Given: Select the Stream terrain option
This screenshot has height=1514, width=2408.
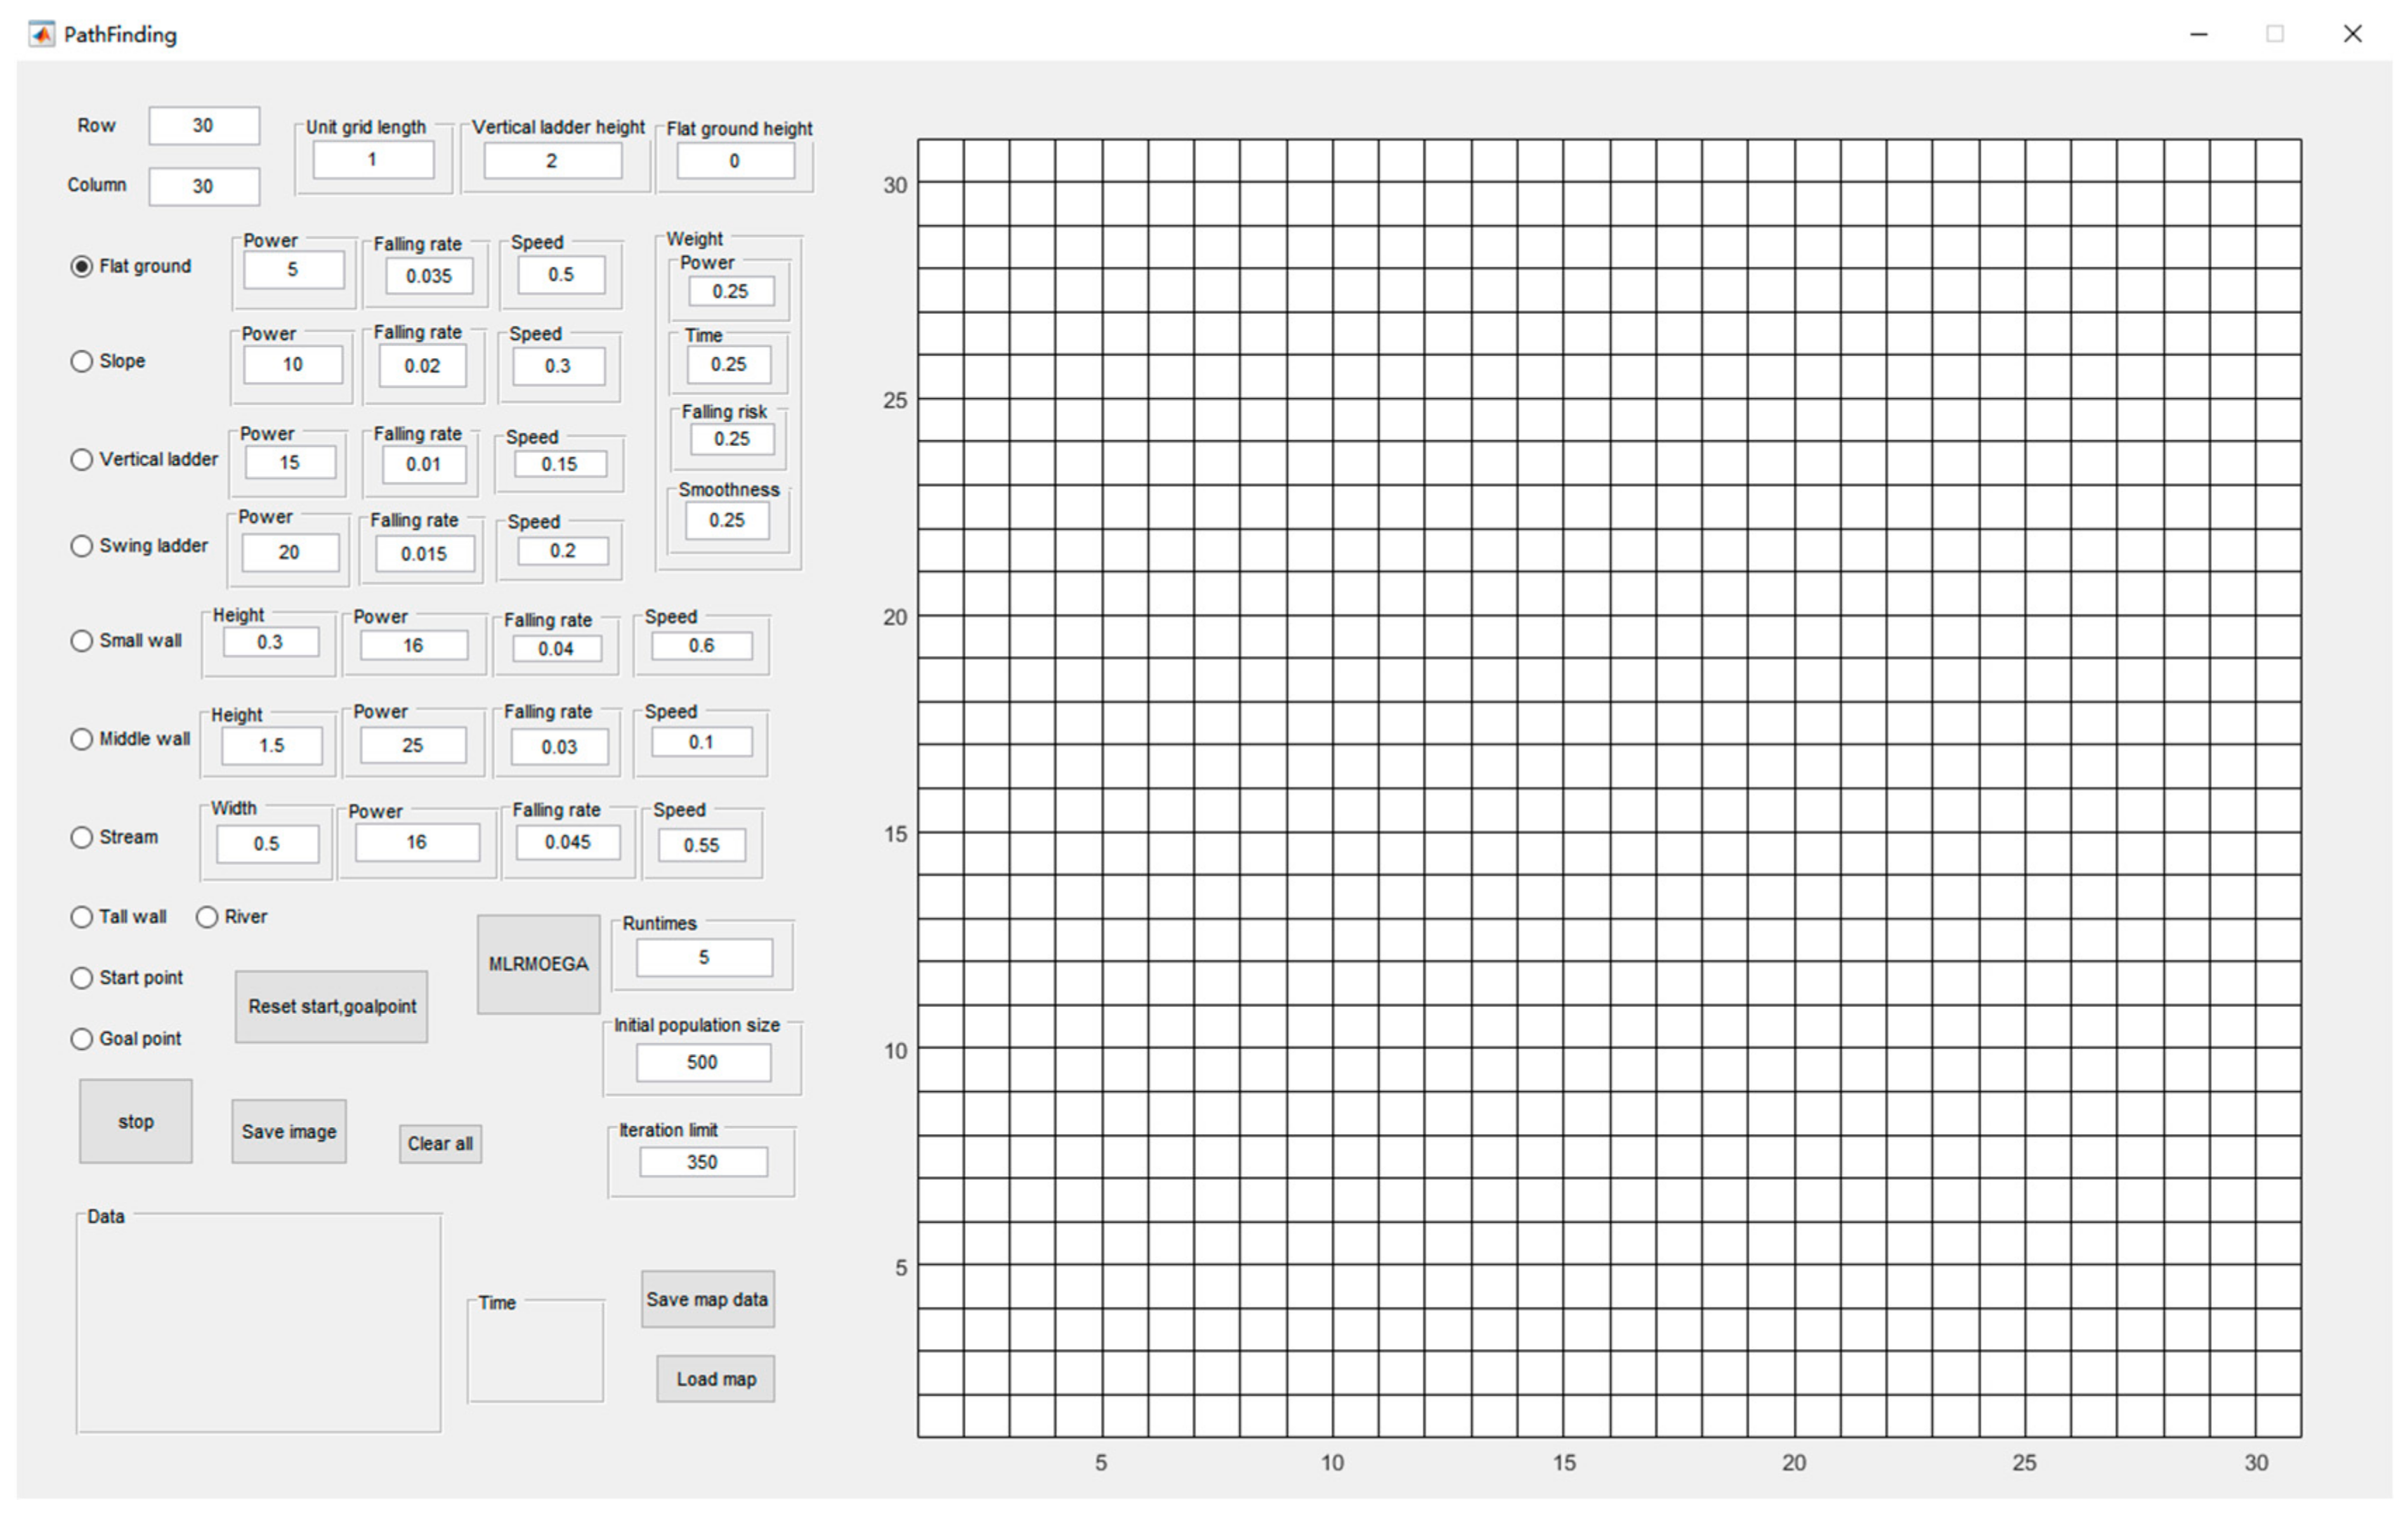Looking at the screenshot, I should [82, 837].
